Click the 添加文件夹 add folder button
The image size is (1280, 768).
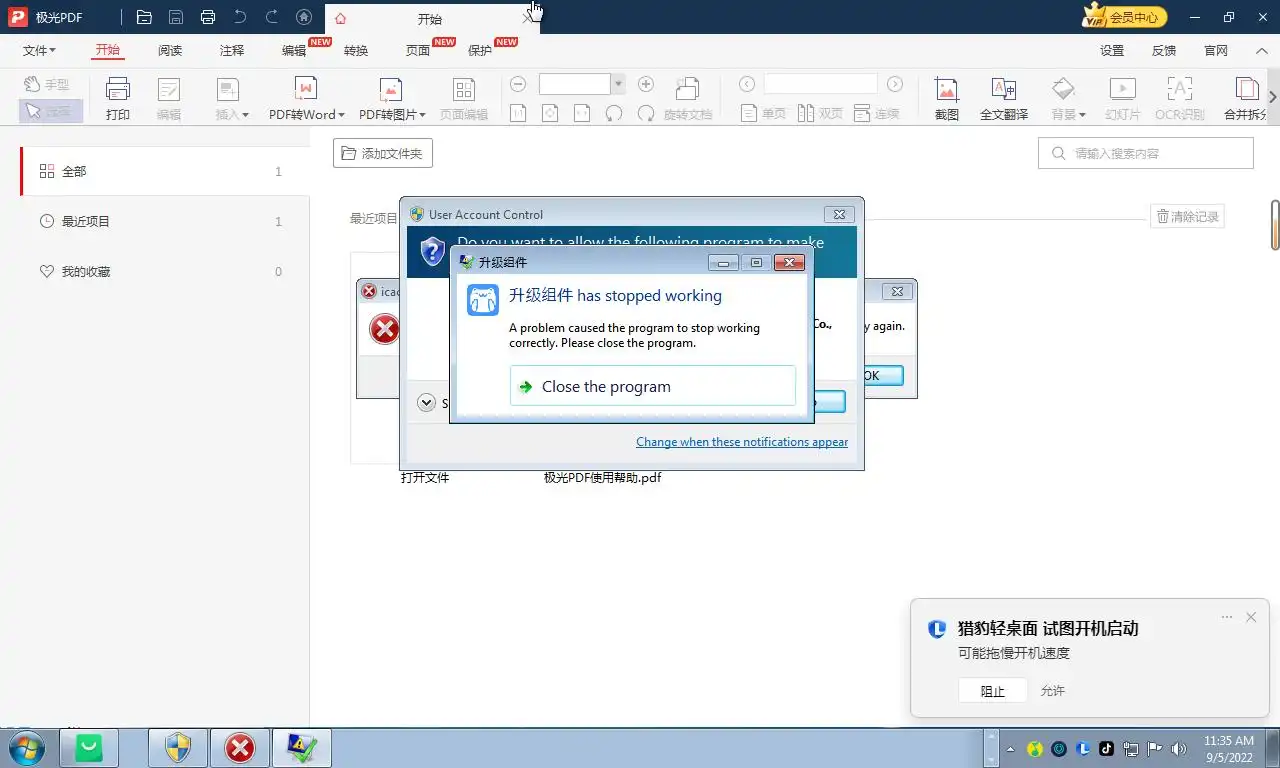[x=383, y=153]
